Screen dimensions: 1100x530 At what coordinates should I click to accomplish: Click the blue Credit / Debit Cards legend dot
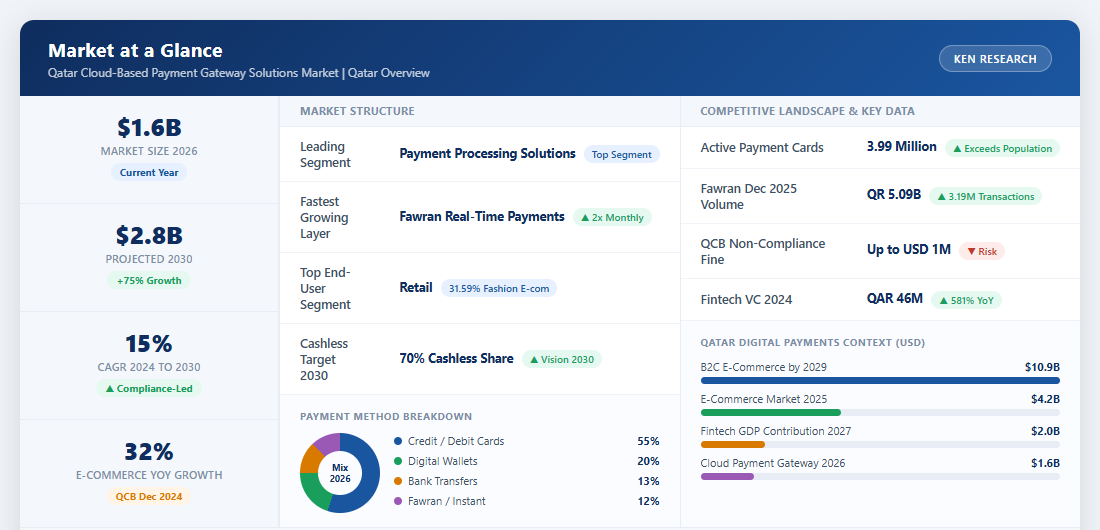pos(398,442)
